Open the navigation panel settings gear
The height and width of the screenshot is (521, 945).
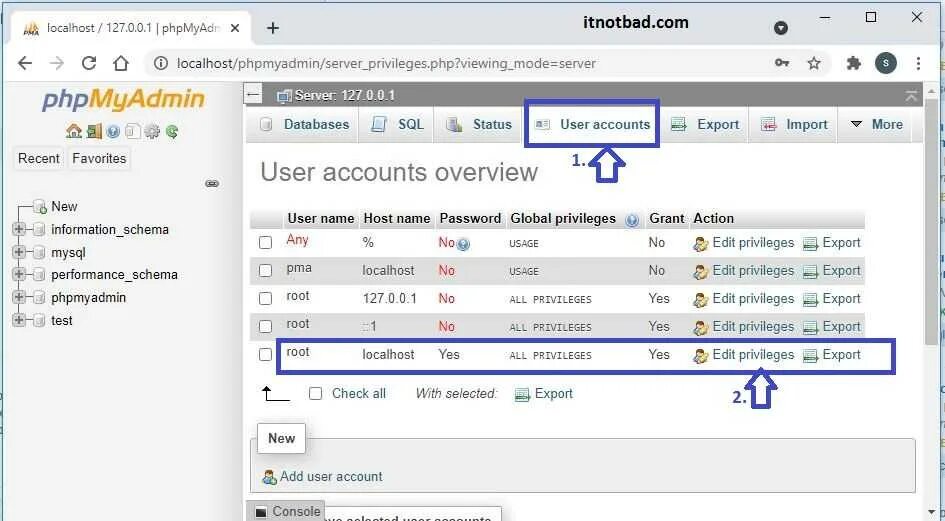(x=152, y=131)
